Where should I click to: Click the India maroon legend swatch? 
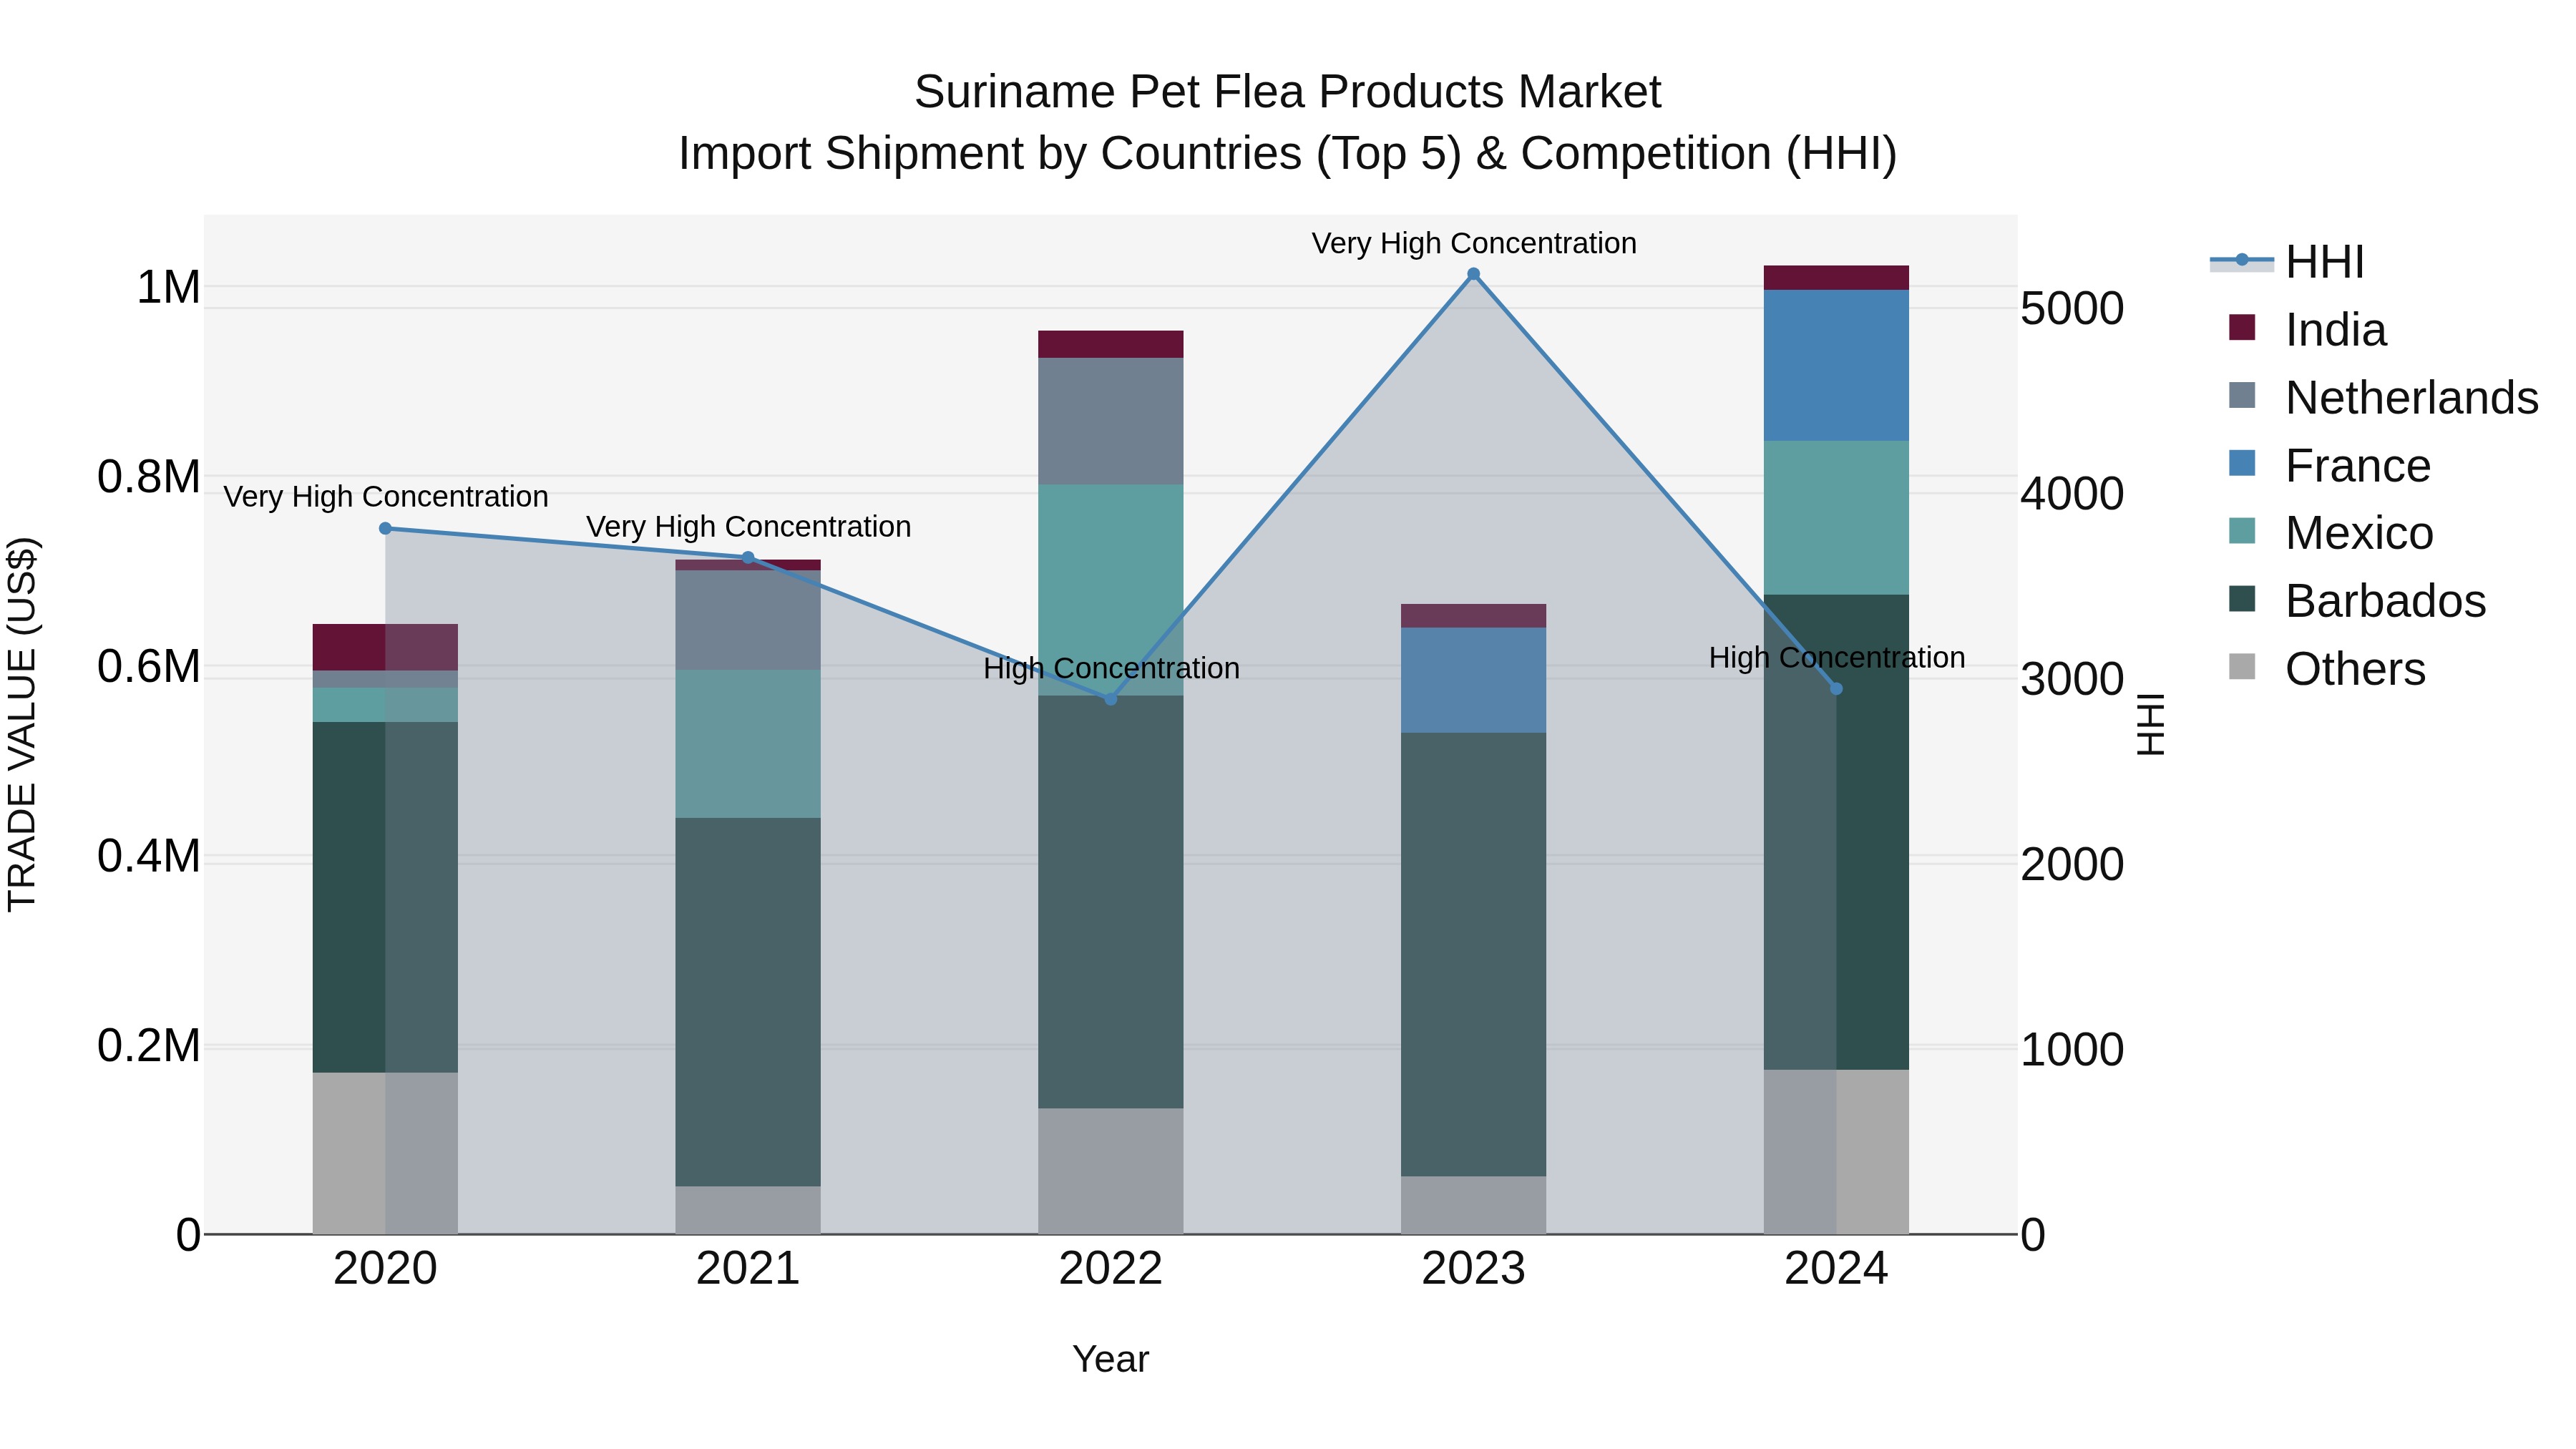[x=2242, y=327]
